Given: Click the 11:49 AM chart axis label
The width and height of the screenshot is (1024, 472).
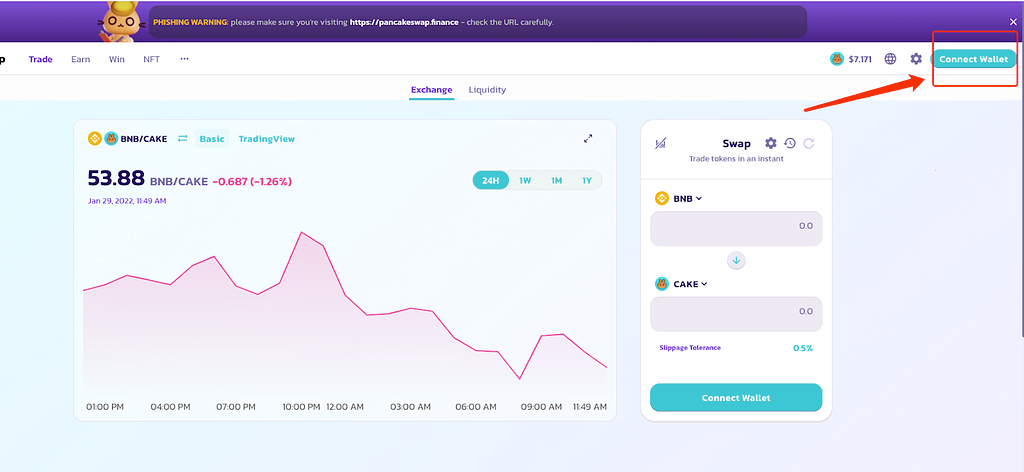Looking at the screenshot, I should click(x=590, y=407).
